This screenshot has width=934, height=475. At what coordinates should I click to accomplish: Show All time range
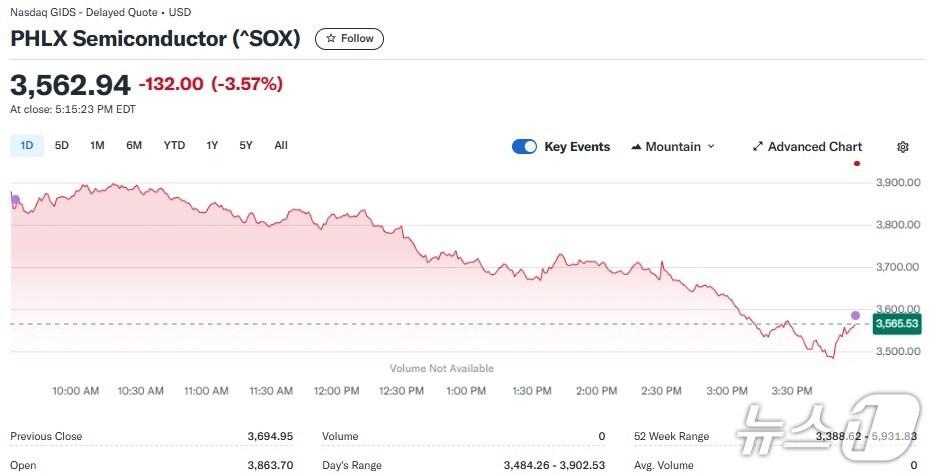pos(281,145)
